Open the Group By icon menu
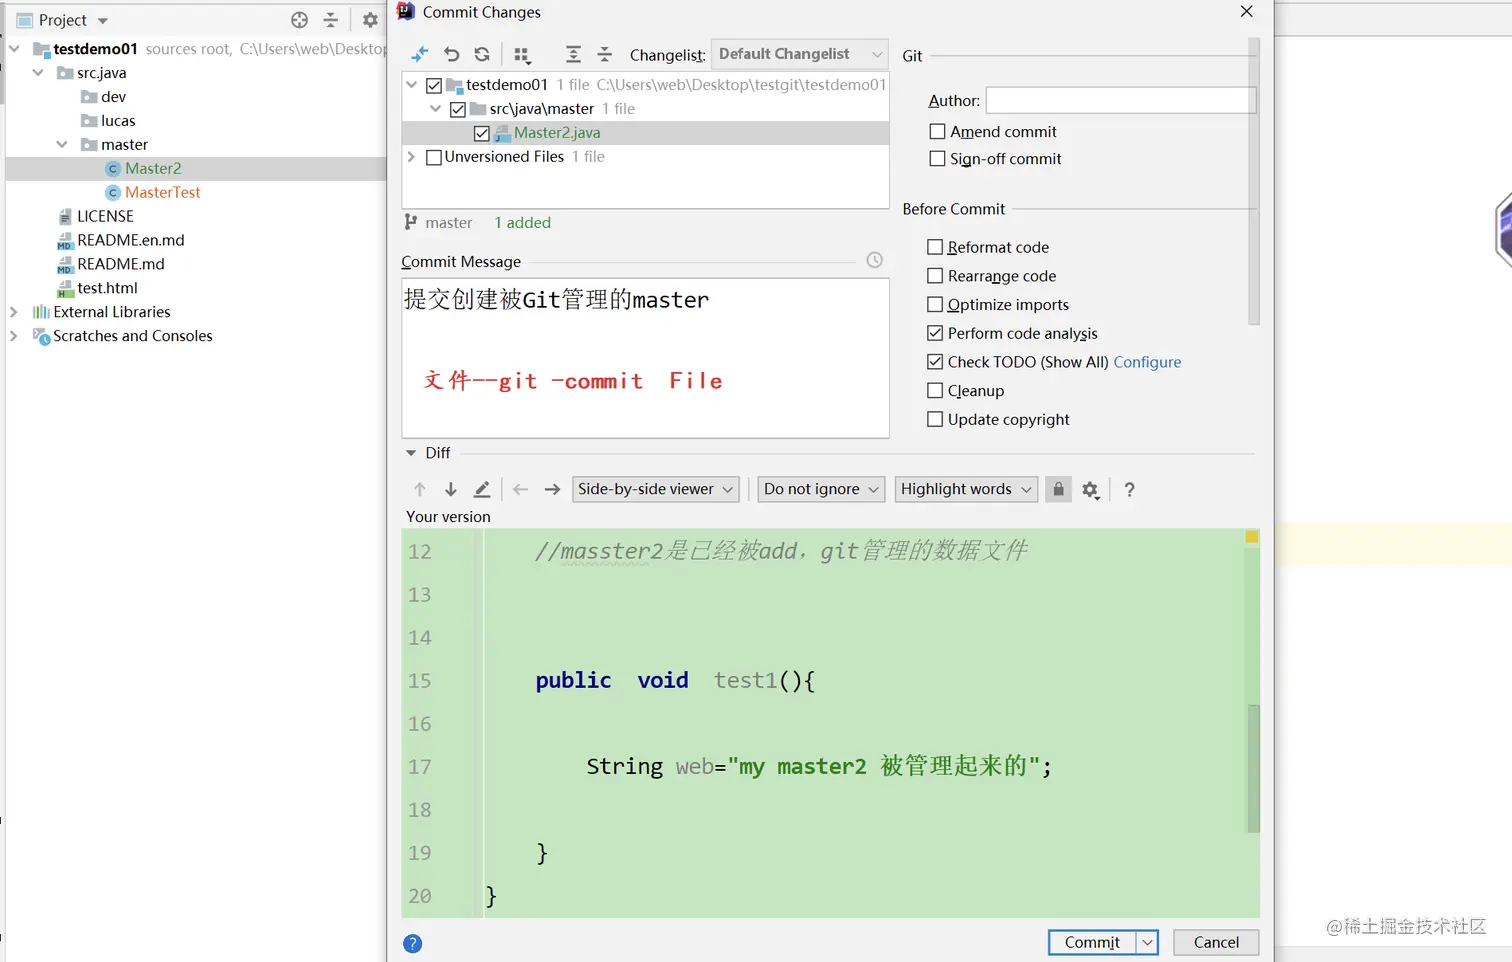Screen dimensions: 1512x962 522,55
